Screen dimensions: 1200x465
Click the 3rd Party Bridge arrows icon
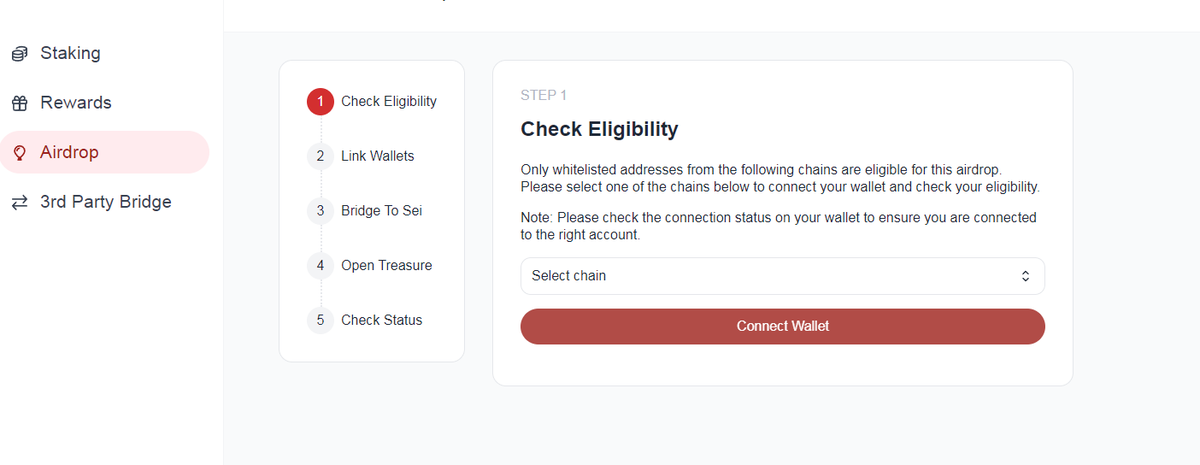pos(18,202)
